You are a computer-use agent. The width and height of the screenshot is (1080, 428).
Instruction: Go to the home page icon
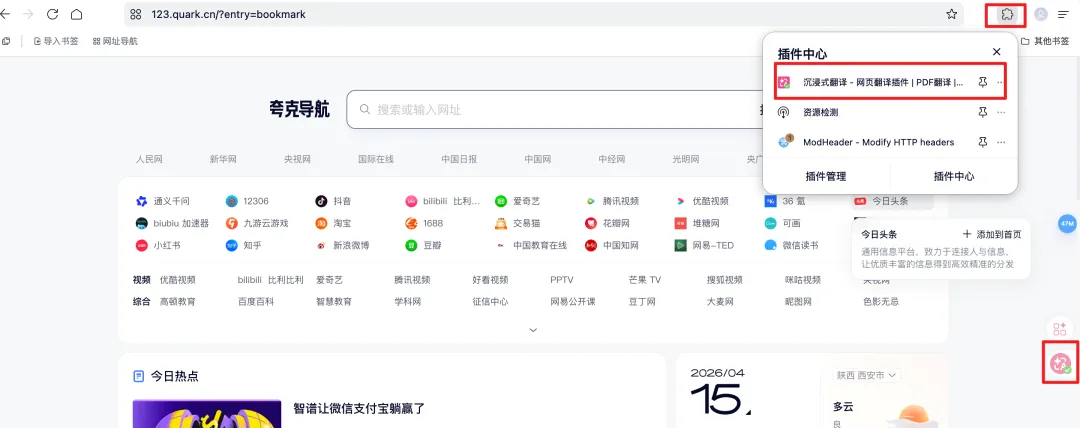point(77,14)
